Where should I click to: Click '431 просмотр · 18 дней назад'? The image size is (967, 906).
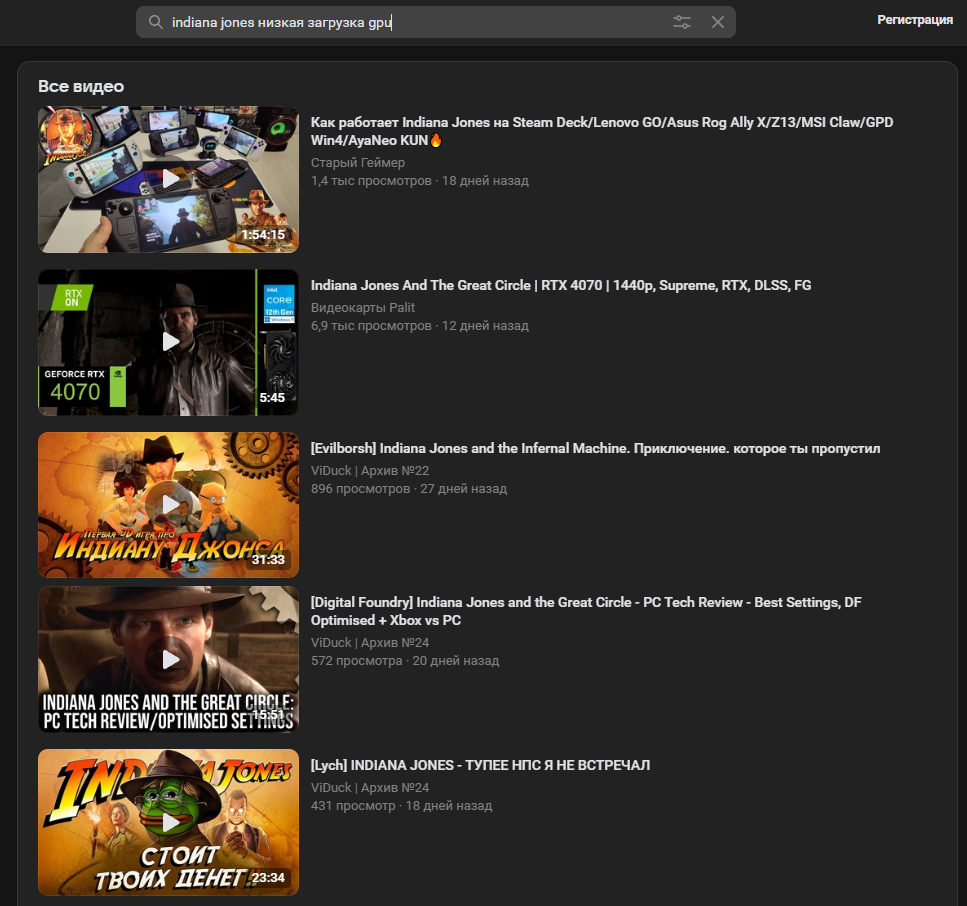click(401, 805)
